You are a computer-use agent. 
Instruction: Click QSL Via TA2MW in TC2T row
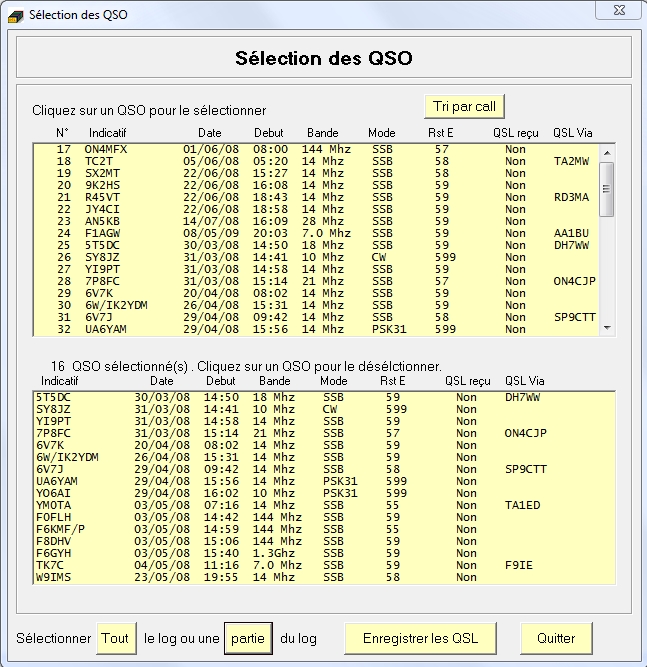571,161
